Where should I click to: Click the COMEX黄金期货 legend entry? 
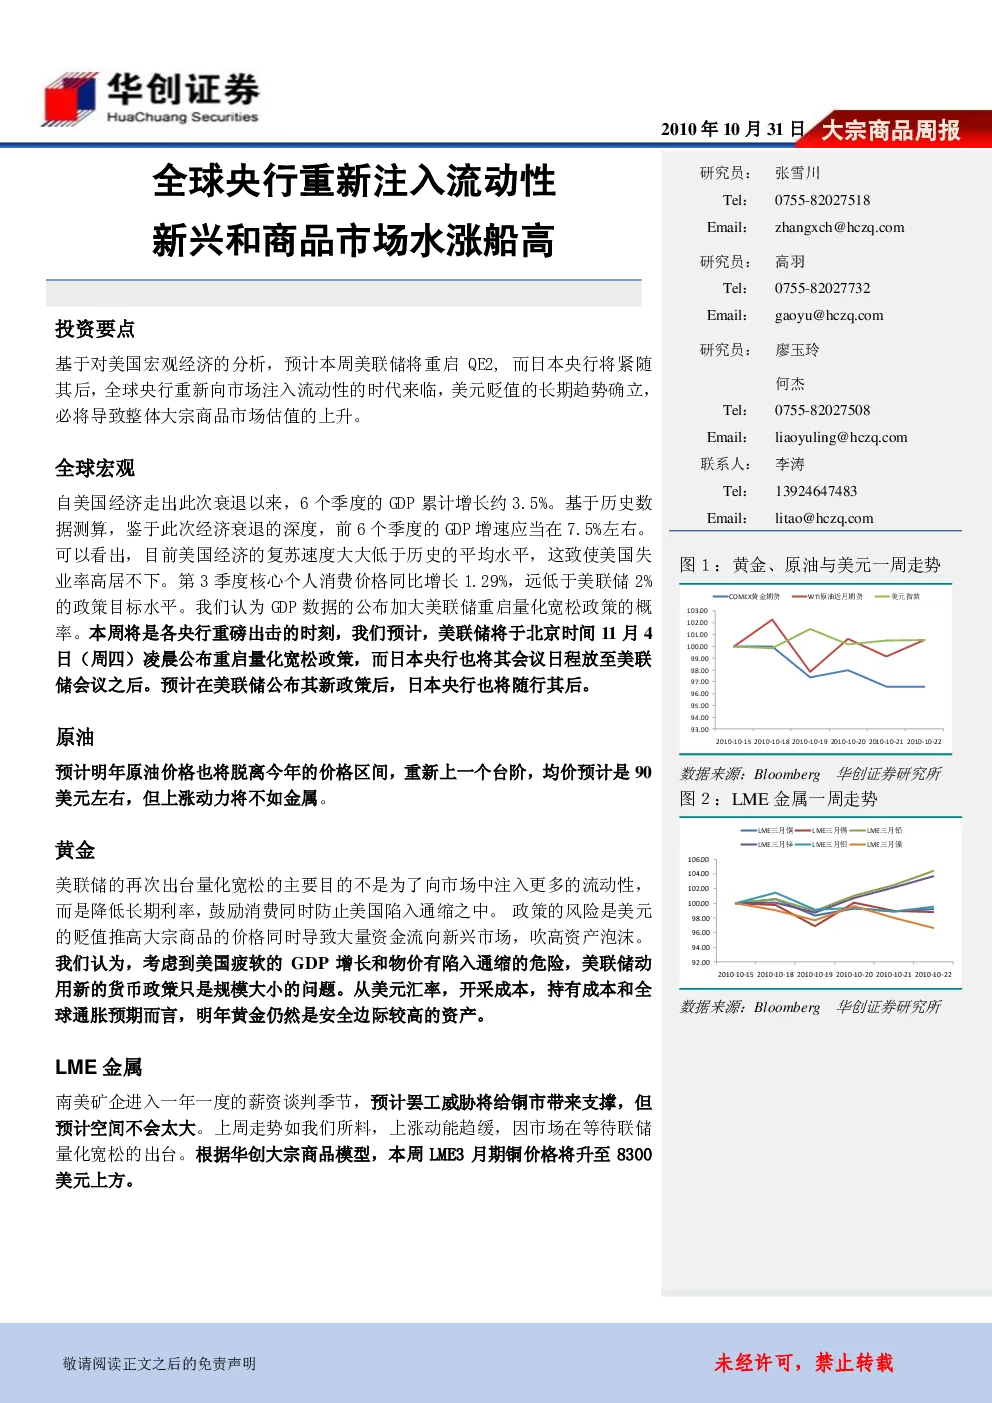(746, 596)
